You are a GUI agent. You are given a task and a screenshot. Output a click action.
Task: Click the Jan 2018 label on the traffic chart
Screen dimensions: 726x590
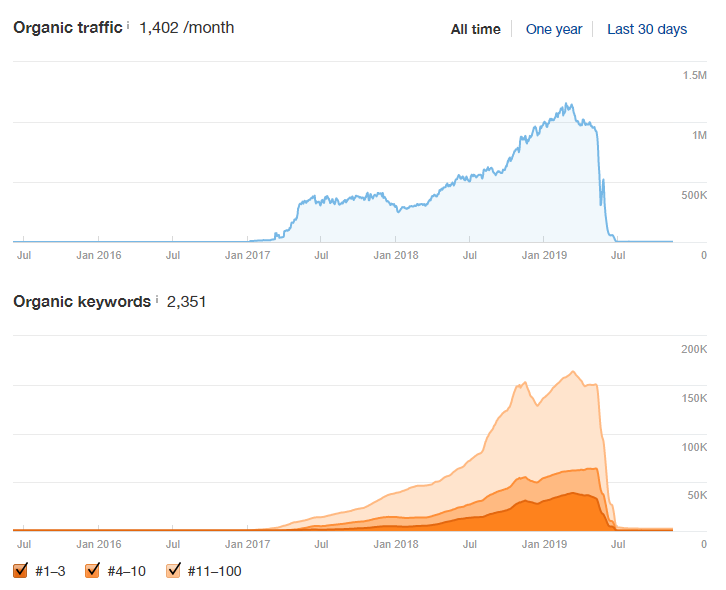[396, 255]
